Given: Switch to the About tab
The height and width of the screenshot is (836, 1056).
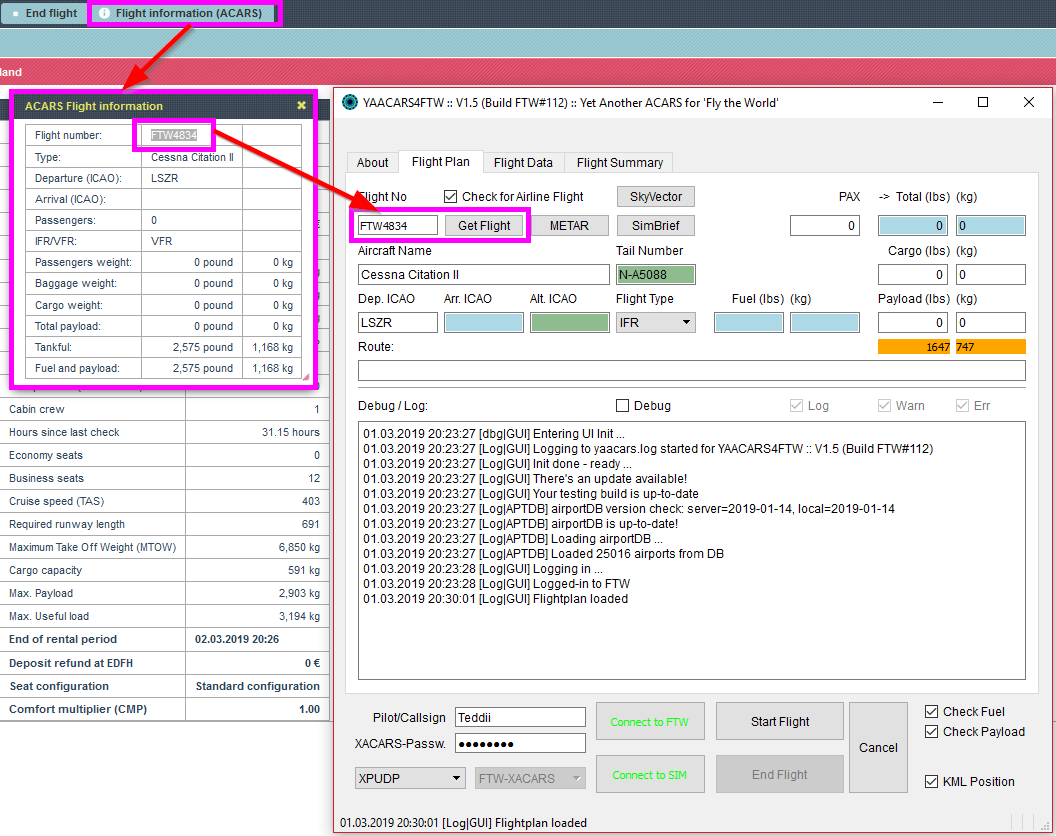Looking at the screenshot, I should point(372,162).
